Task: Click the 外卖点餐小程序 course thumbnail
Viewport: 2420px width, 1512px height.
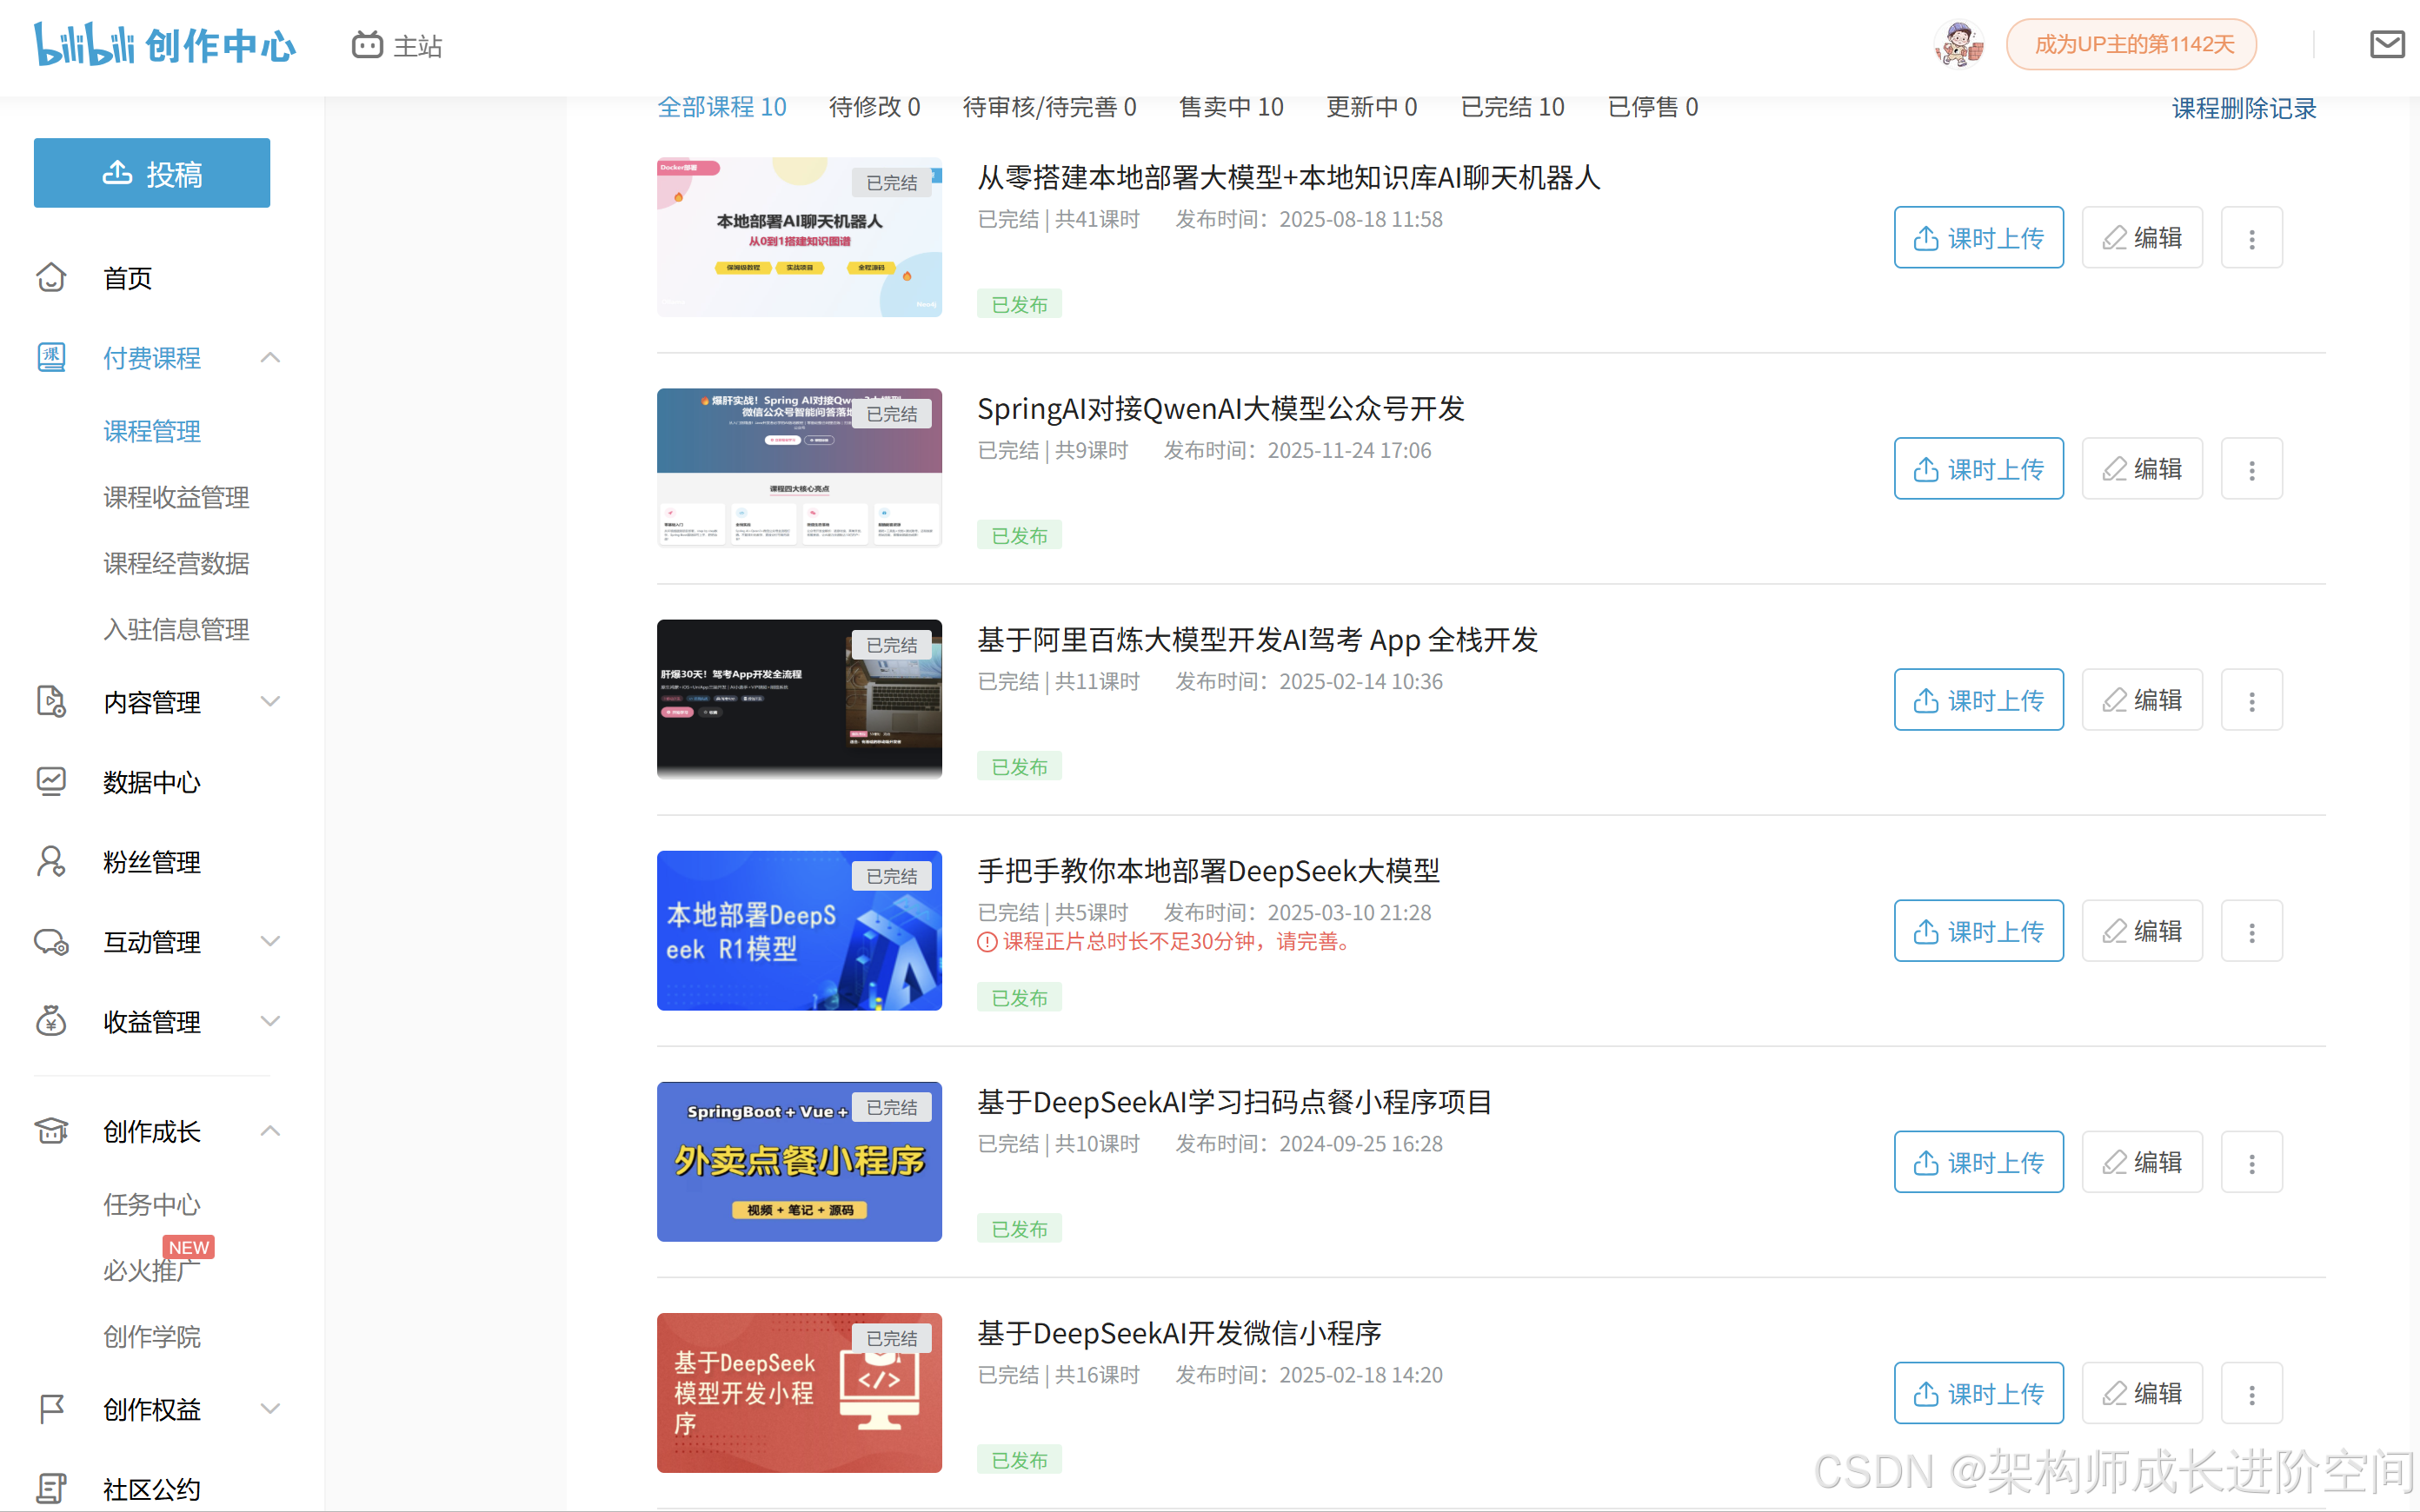Action: [x=799, y=1161]
